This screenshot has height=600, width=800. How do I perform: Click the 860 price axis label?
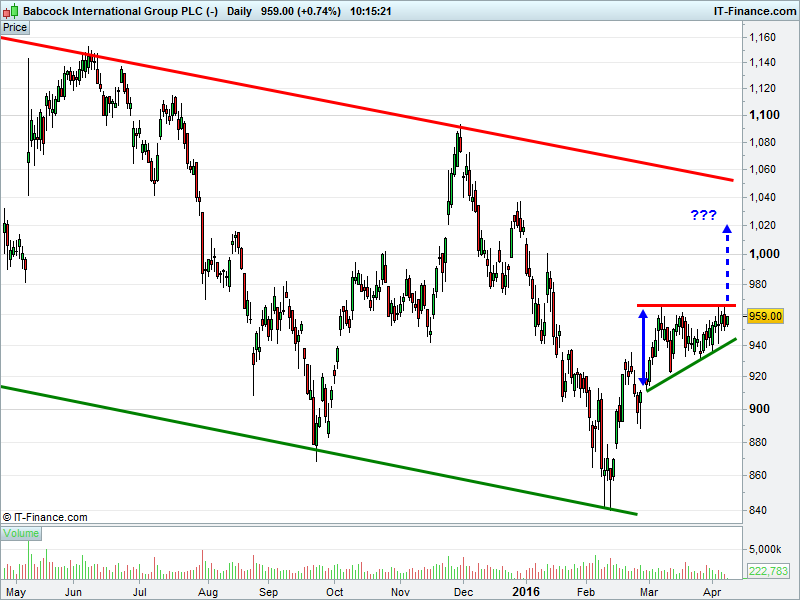758,476
